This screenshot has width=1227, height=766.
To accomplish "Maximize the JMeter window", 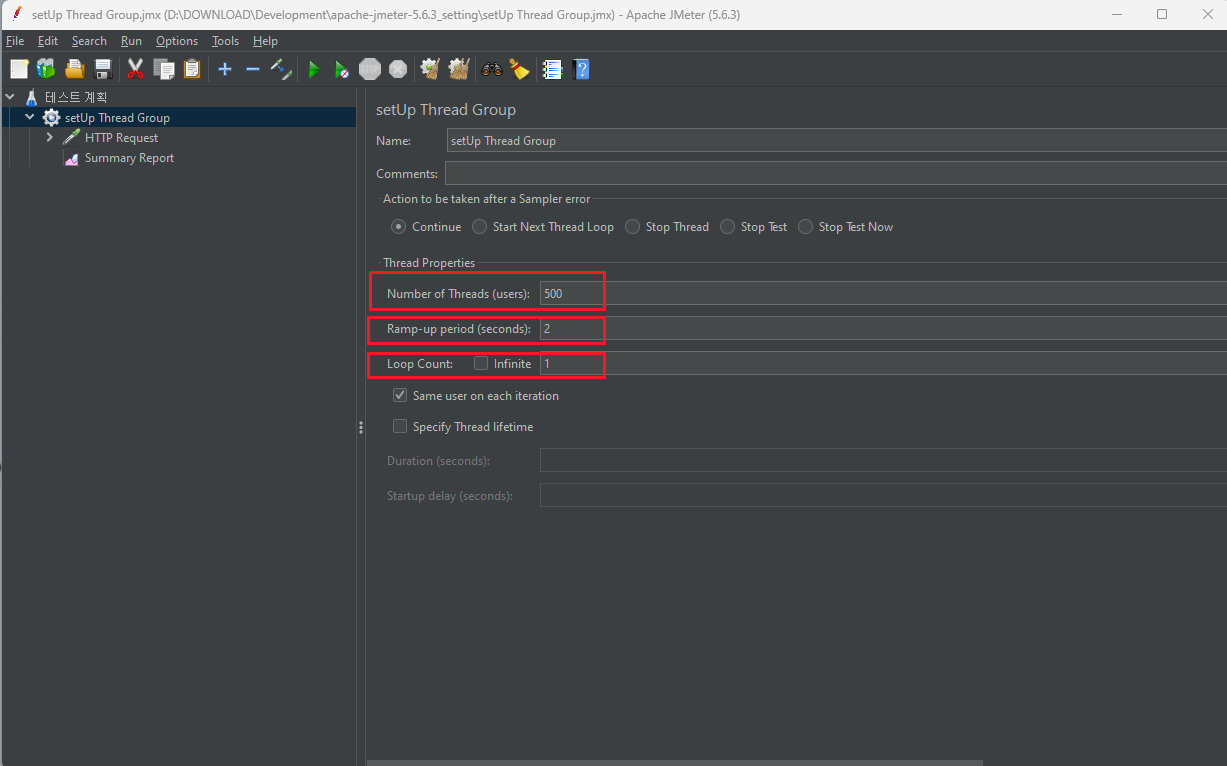I will pos(1161,14).
